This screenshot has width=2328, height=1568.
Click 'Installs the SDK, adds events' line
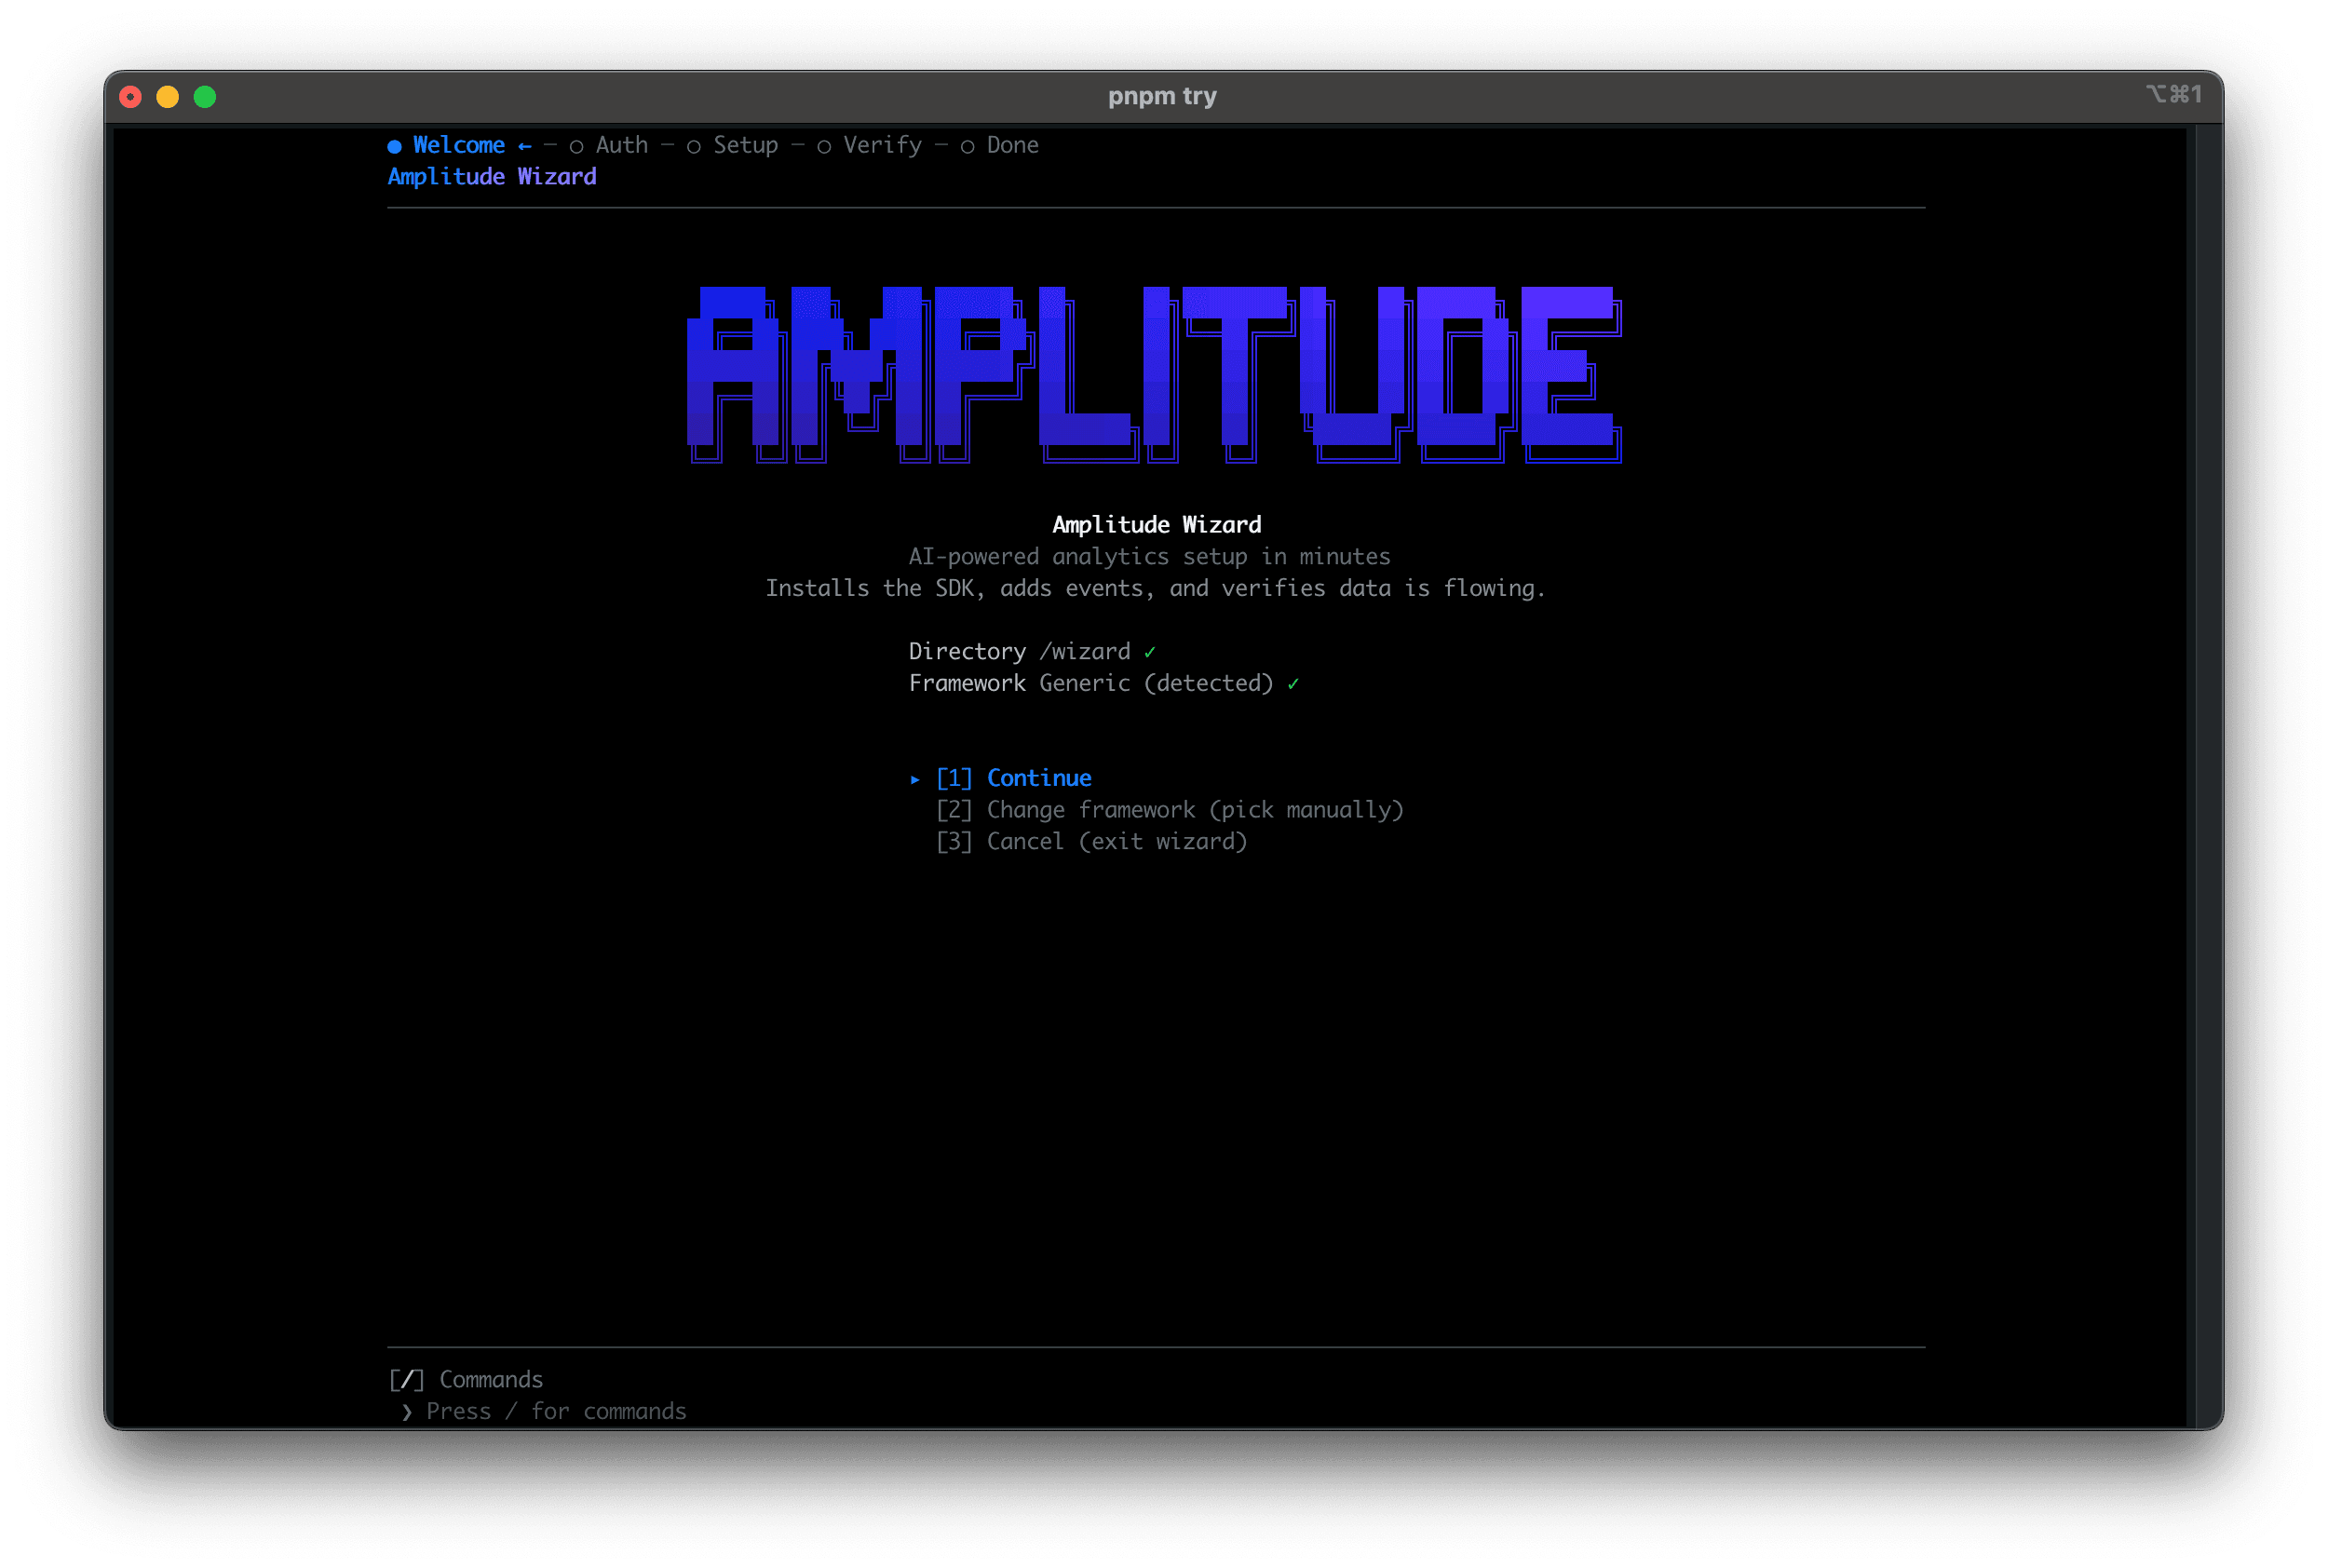coord(1155,589)
